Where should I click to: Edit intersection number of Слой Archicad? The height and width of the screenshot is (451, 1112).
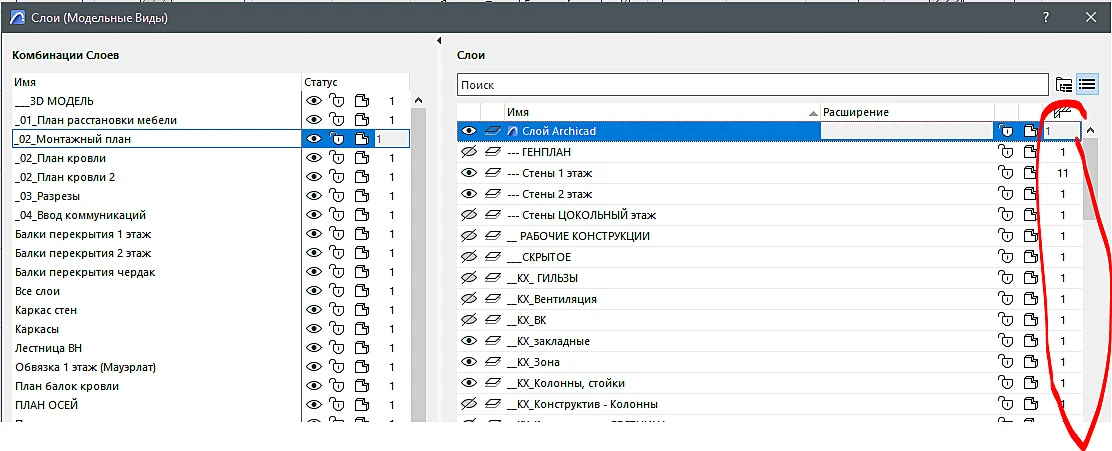(1062, 131)
